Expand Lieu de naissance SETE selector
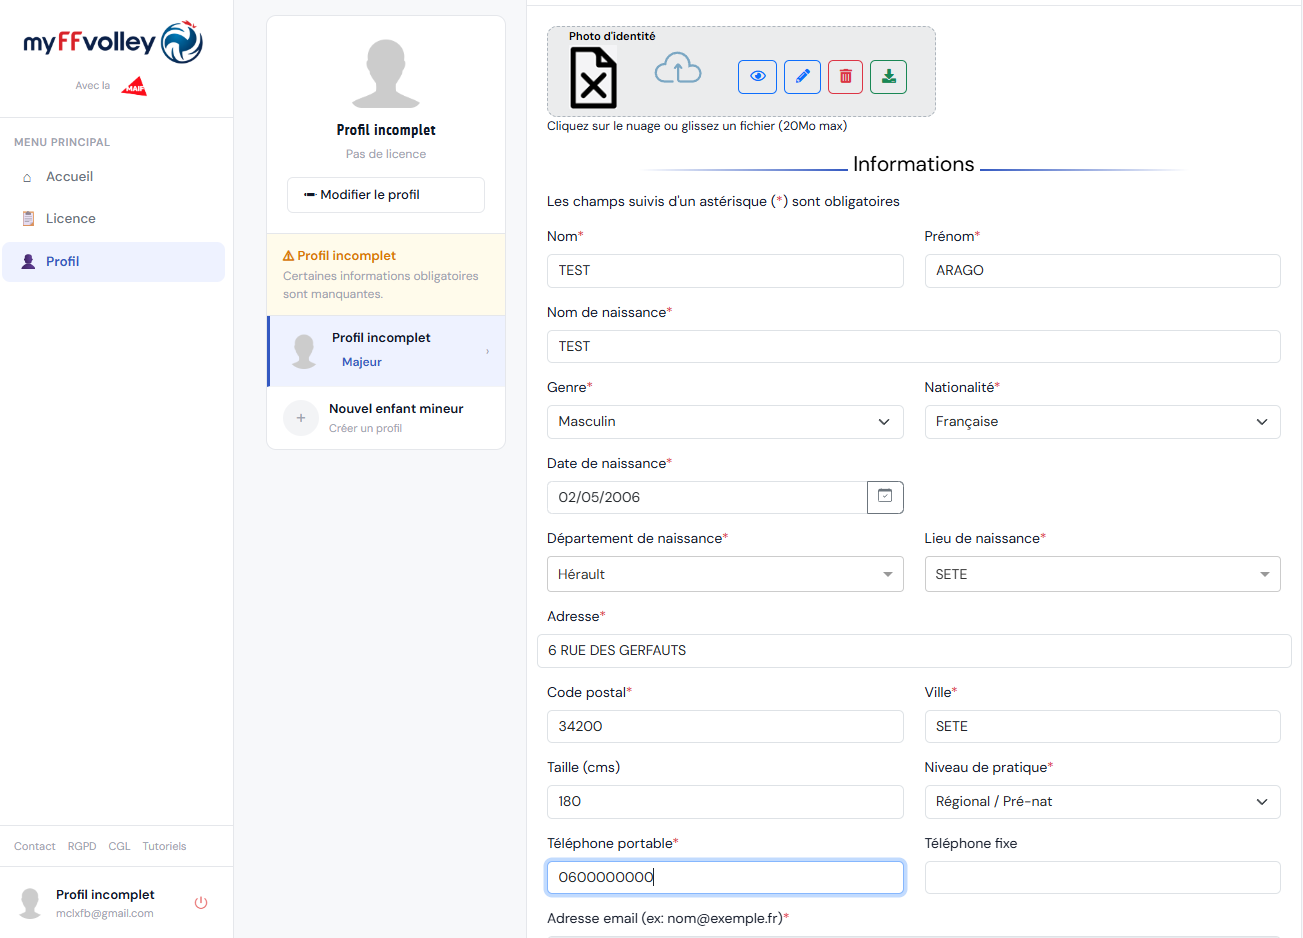Image resolution: width=1303 pixels, height=938 pixels. click(1102, 574)
